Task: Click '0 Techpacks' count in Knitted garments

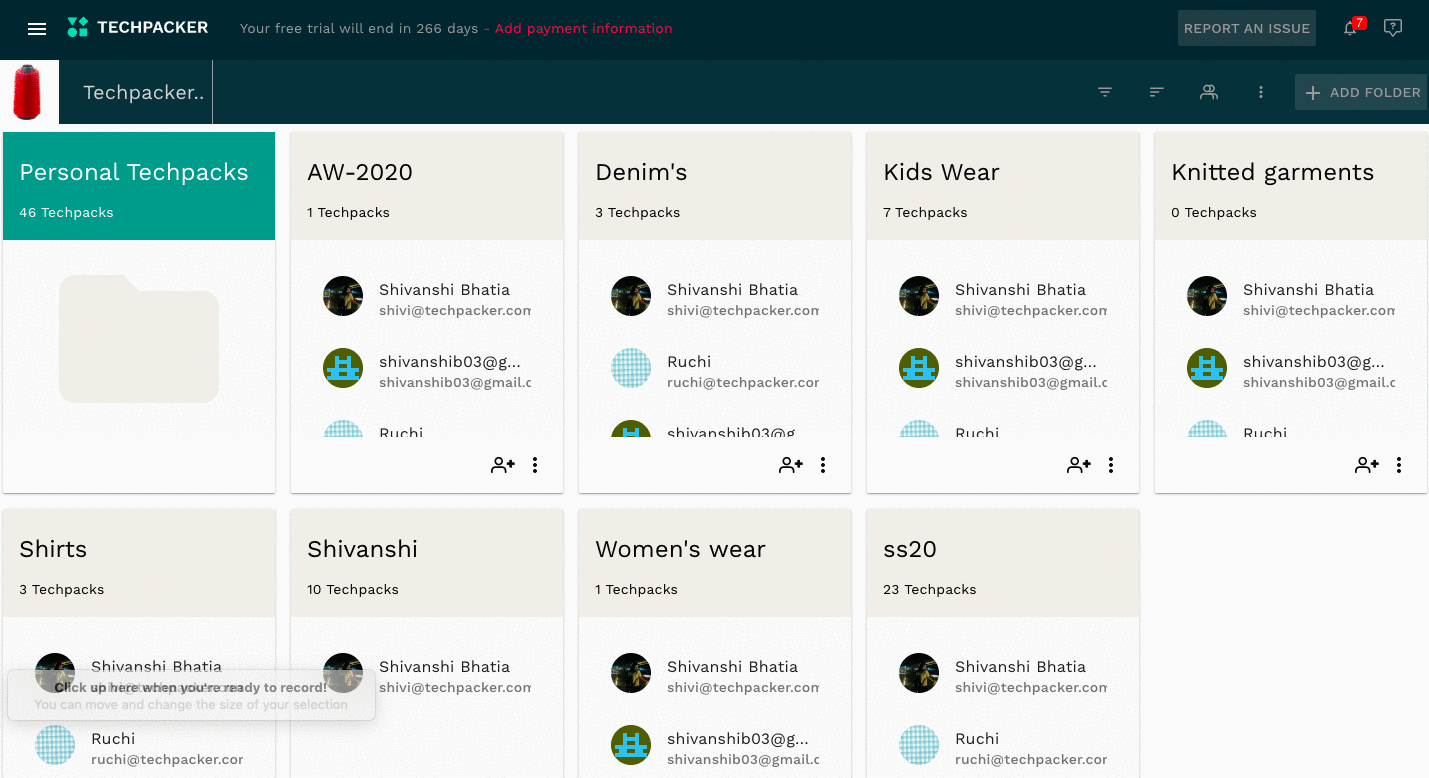Action: click(x=1214, y=212)
